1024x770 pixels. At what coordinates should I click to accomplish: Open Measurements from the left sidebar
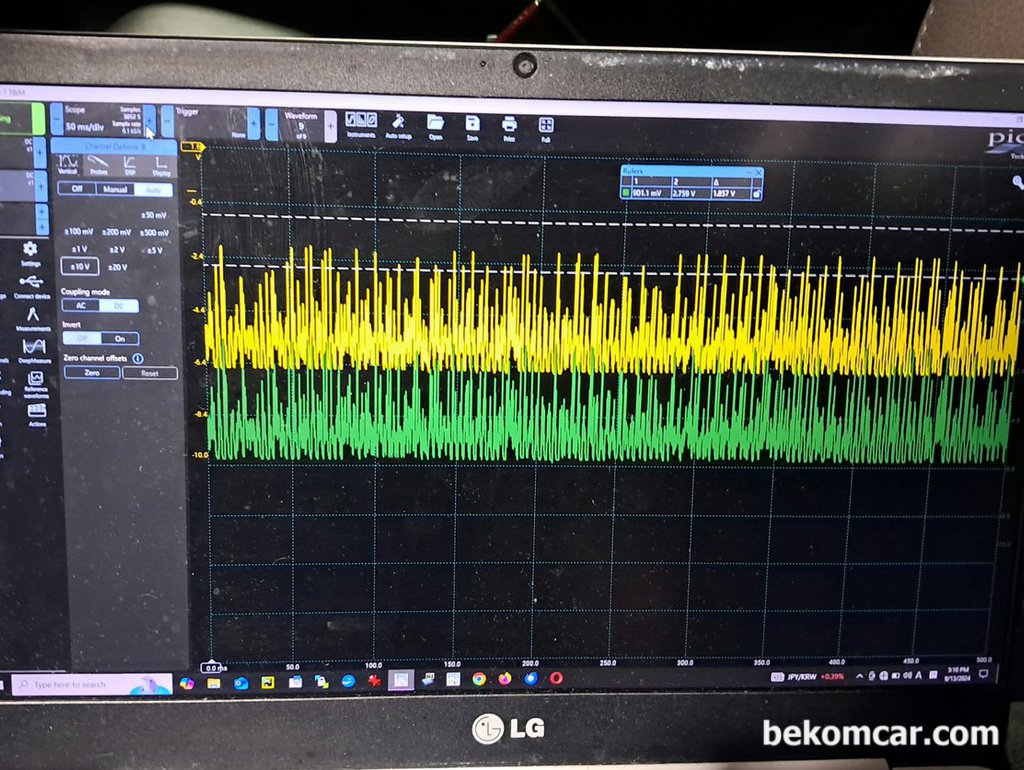32,317
